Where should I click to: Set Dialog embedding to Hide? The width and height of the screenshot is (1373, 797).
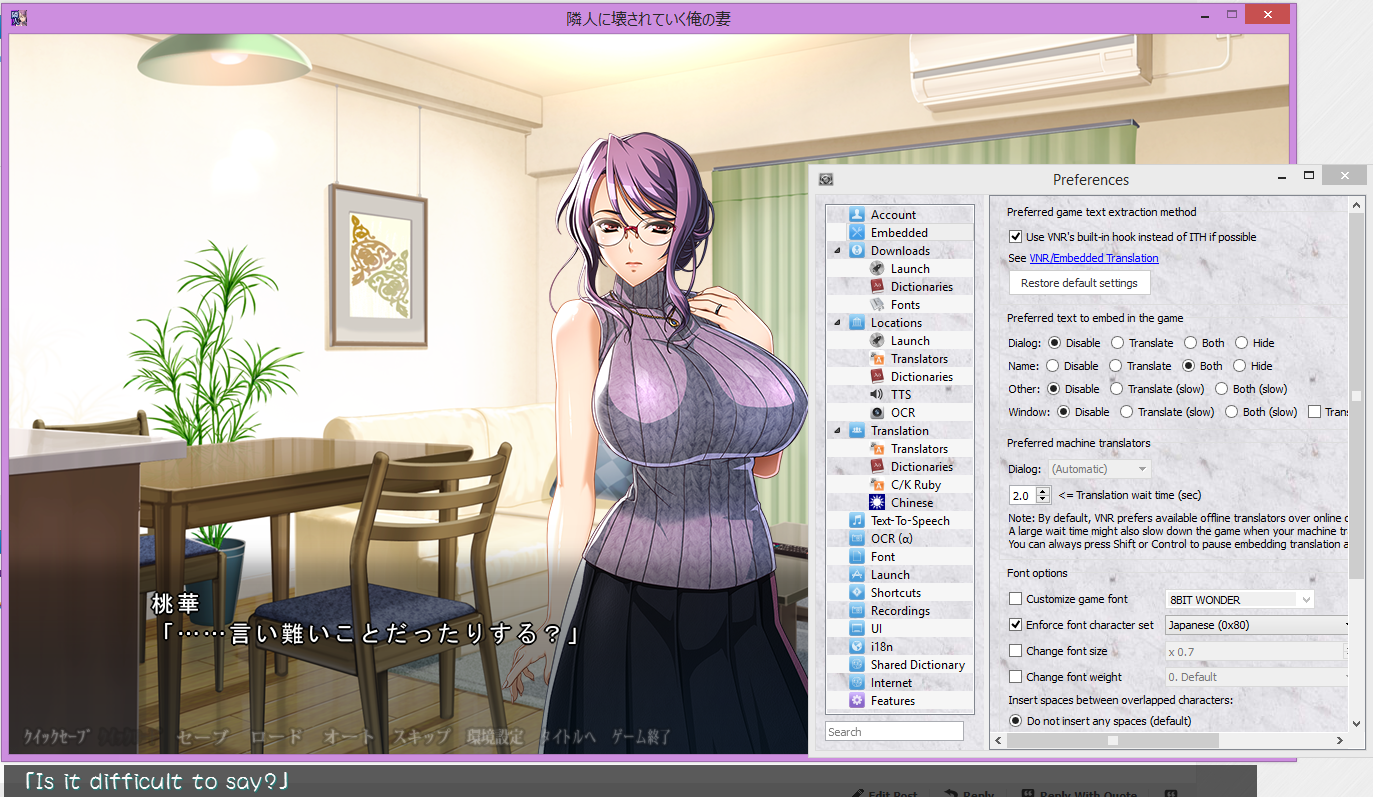coord(1241,343)
